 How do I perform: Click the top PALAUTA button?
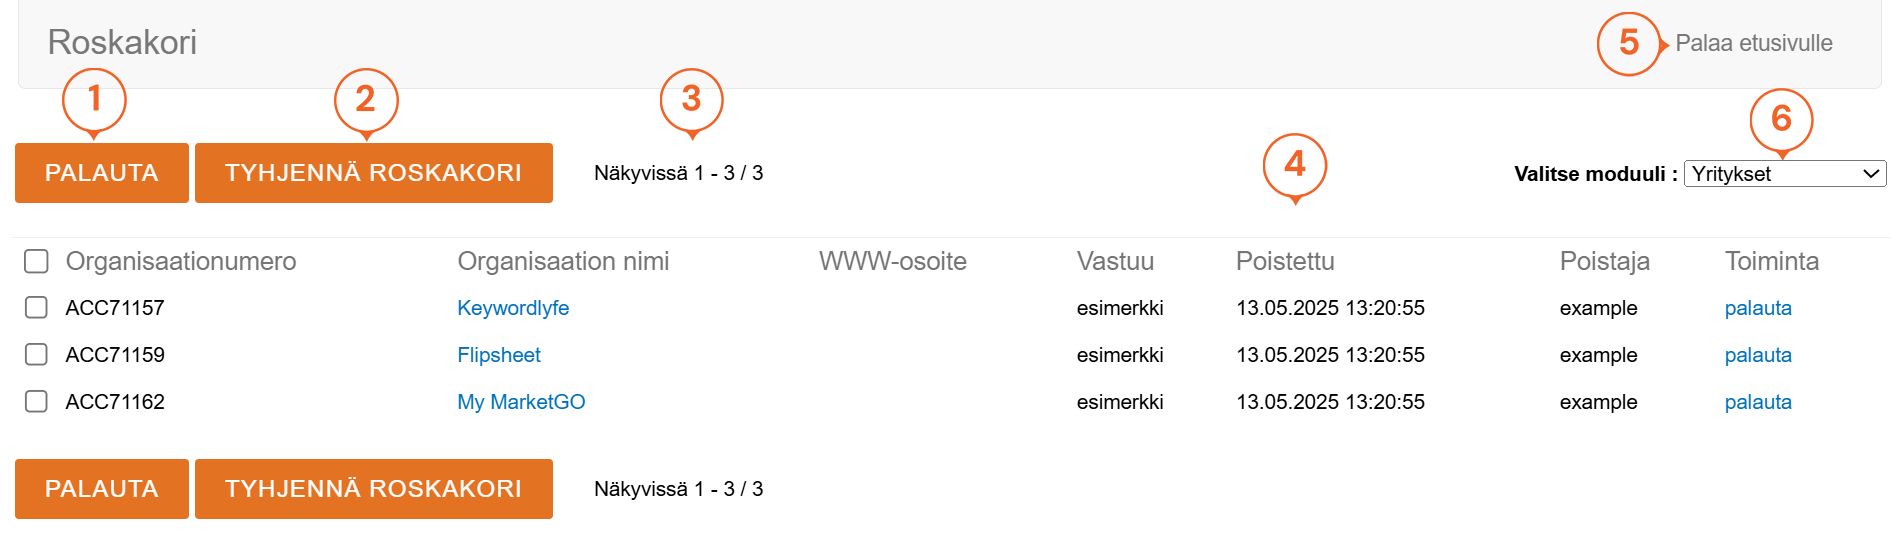pyautogui.click(x=101, y=173)
